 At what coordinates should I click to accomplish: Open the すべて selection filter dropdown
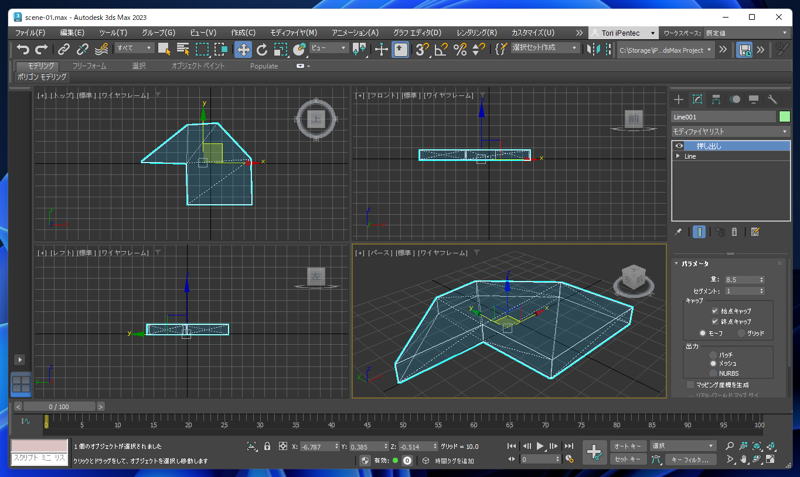coord(134,48)
